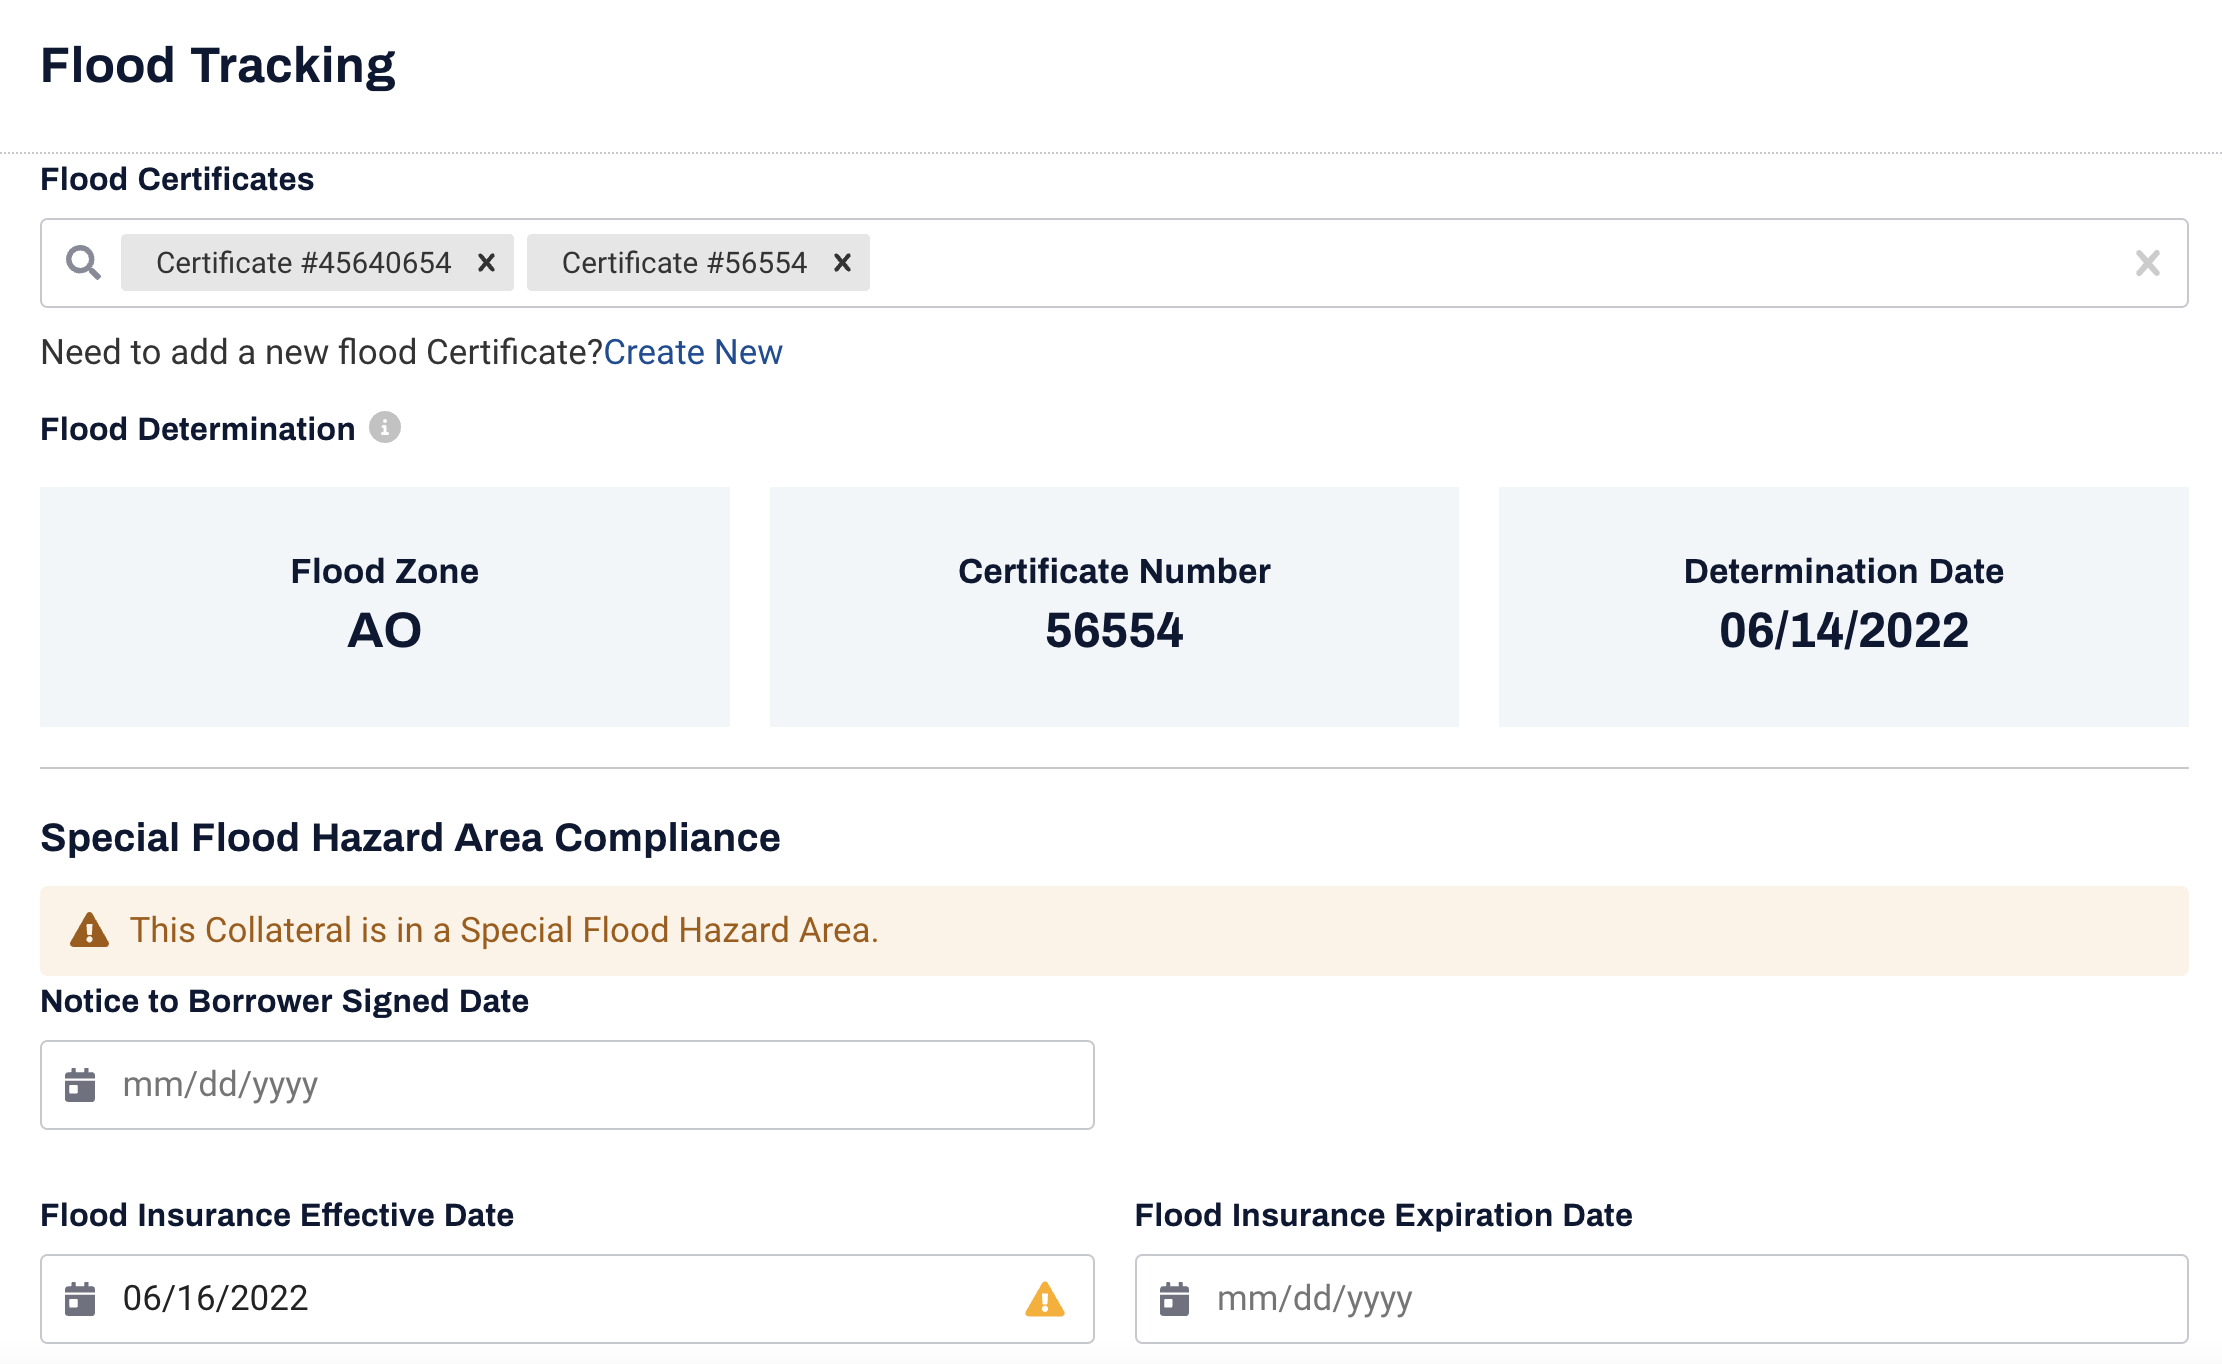Click the Create New link for flood certificate
Screen dimensions: 2222x1364
(x=694, y=351)
